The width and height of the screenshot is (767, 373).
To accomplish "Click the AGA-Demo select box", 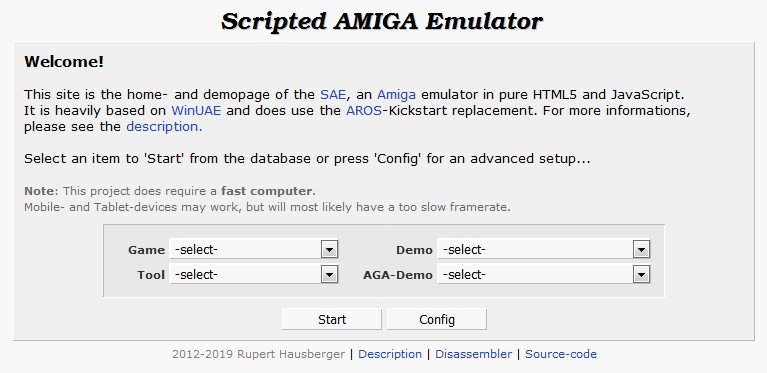I will coord(543,275).
